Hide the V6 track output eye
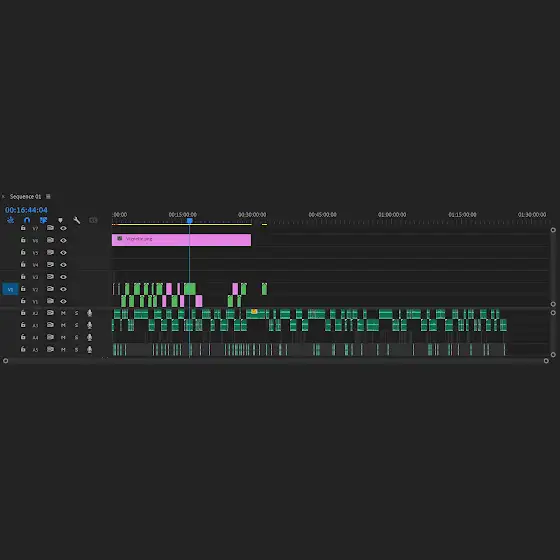The height and width of the screenshot is (560, 560). 63,240
